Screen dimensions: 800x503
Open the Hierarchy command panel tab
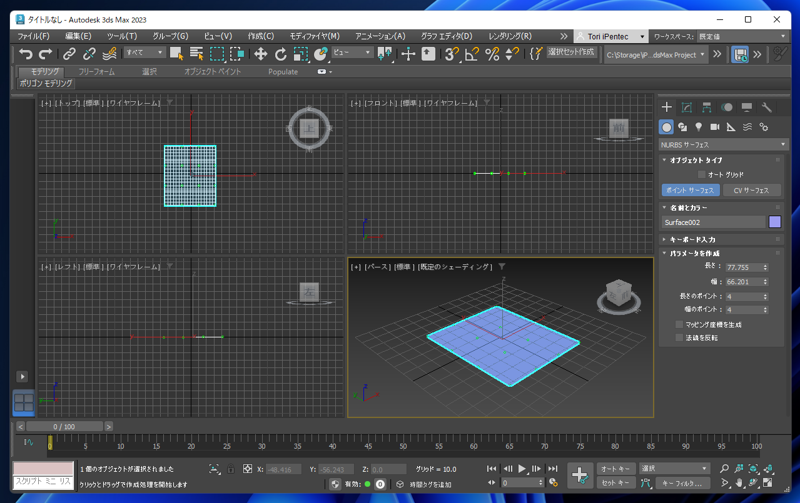pyautogui.click(x=707, y=107)
